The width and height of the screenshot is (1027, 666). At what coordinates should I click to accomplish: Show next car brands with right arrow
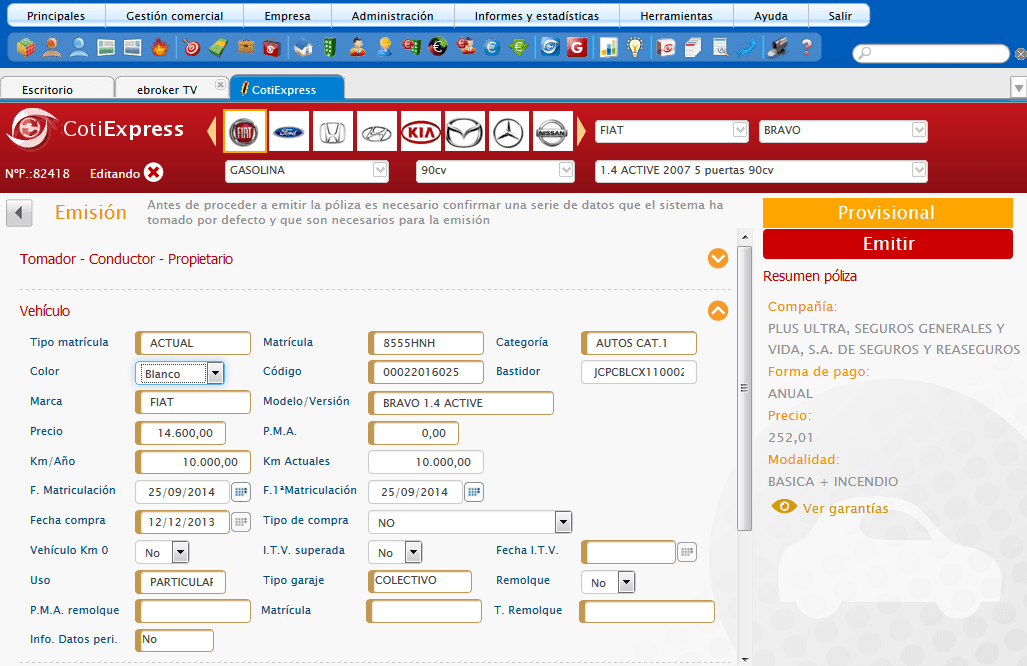point(581,131)
